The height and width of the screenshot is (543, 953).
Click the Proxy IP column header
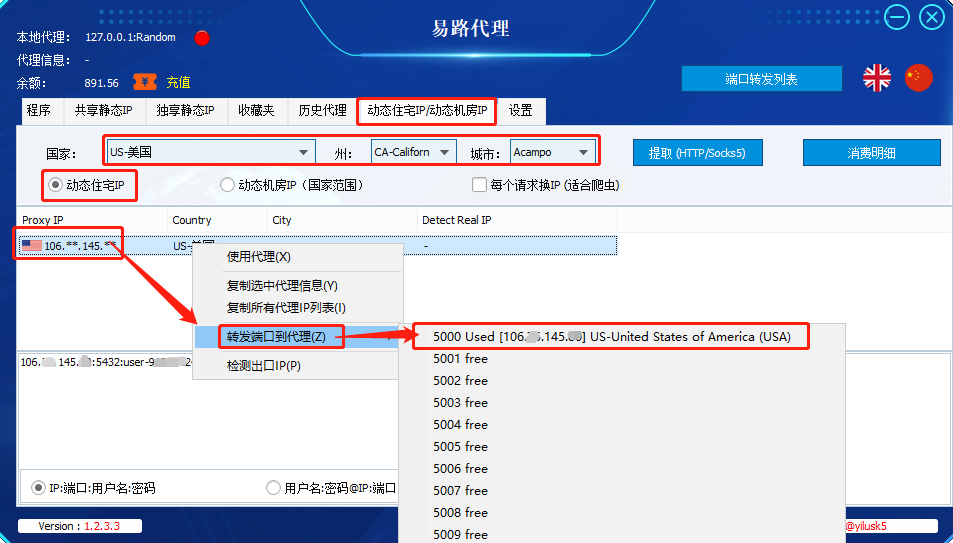click(92, 220)
